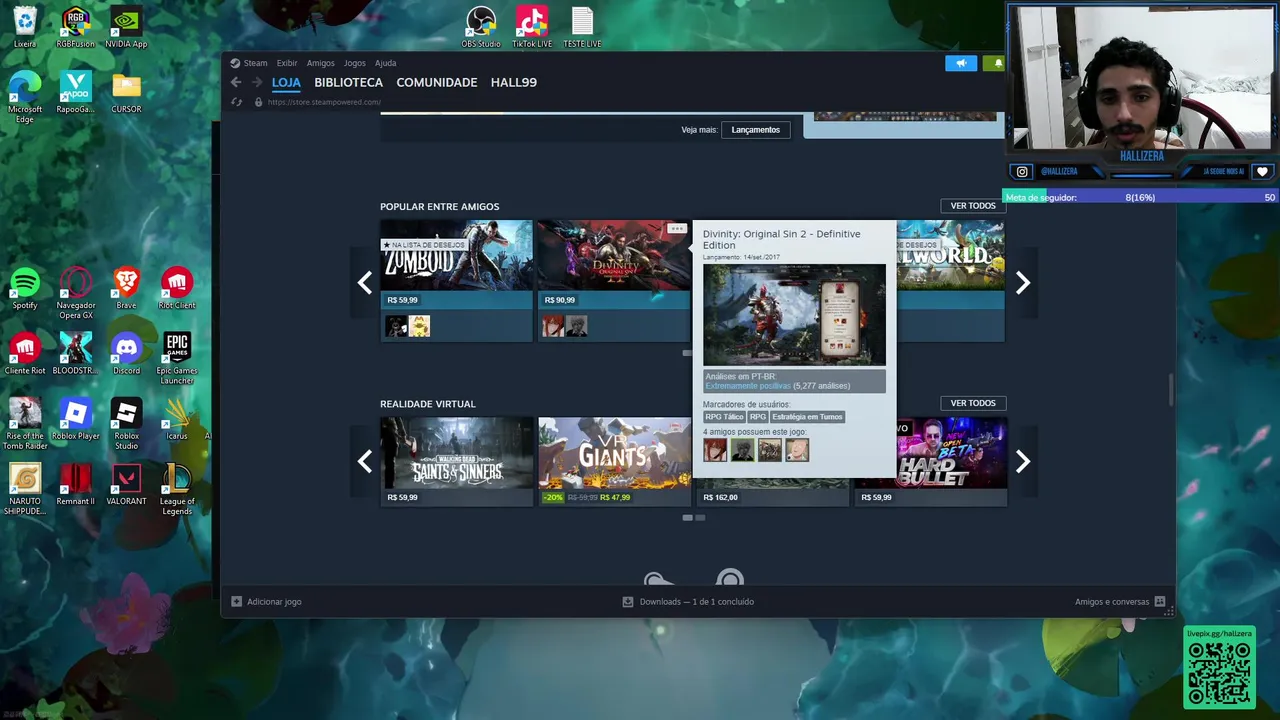This screenshot has height=720, width=1280.
Task: Launch Roblox Player shortcut
Action: (x=75, y=419)
